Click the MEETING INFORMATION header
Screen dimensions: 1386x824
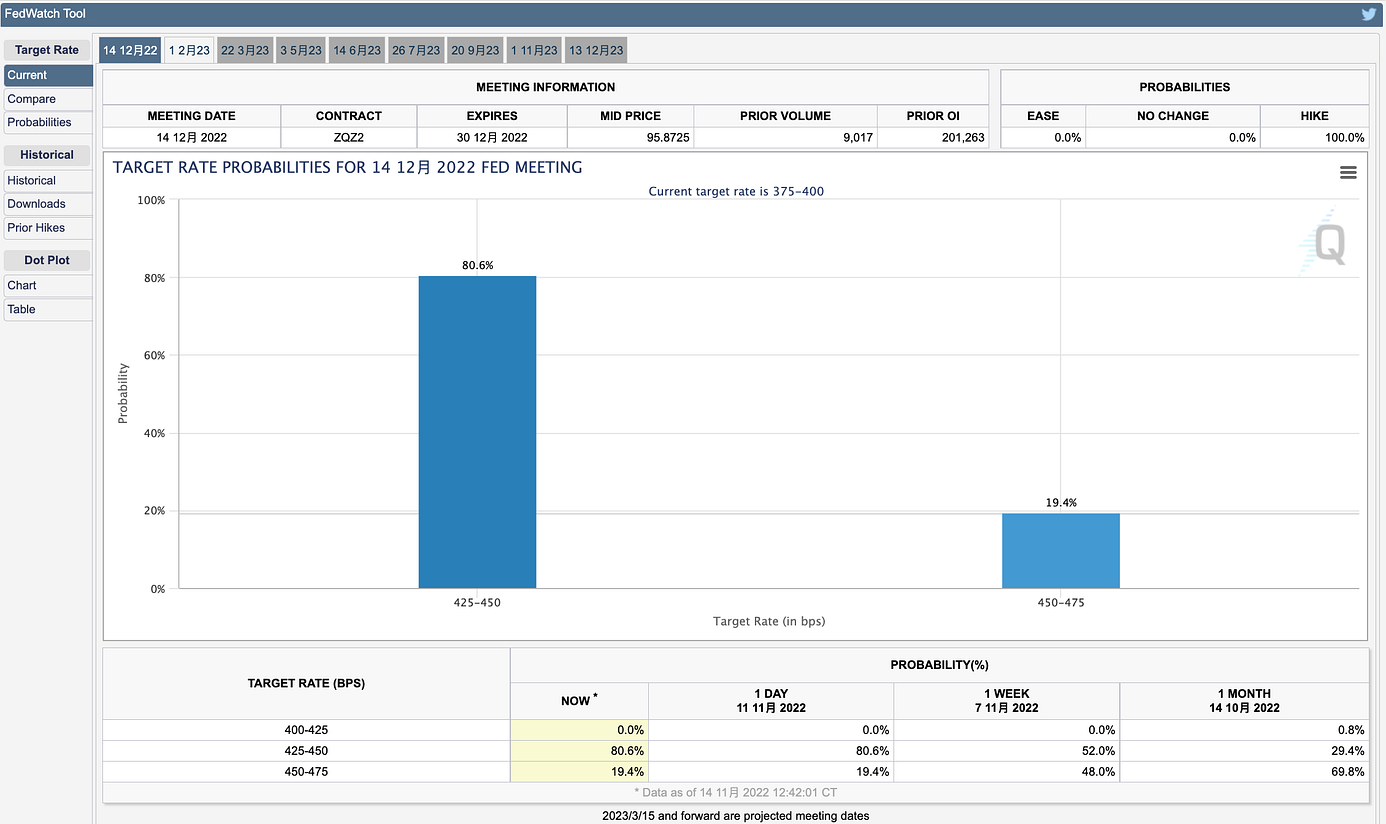click(546, 87)
